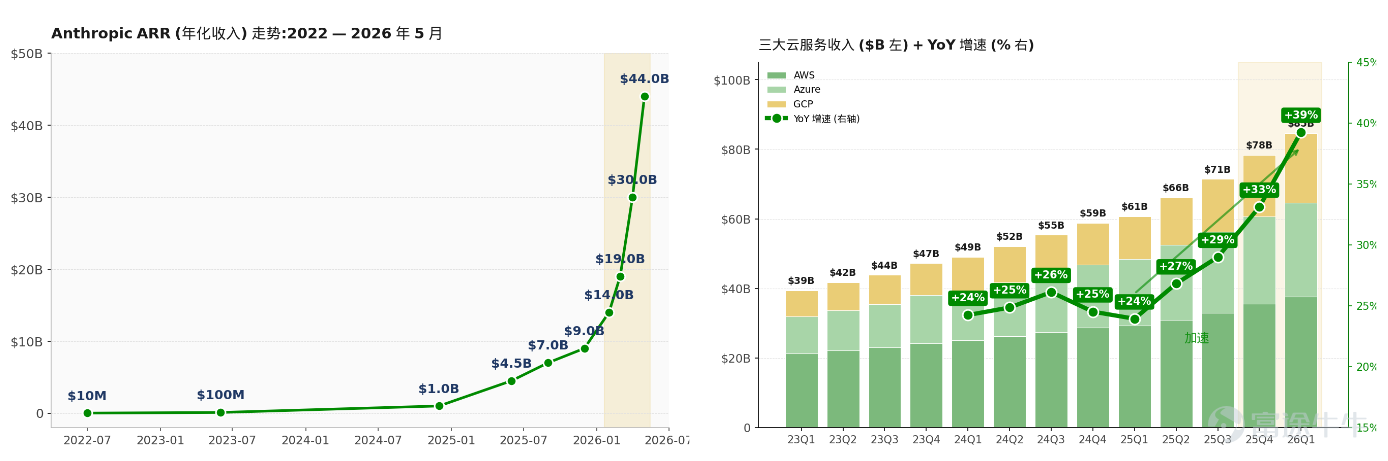1388x461 pixels.
Task: Click the GCP legend color swatch
Action: [x=776, y=104]
